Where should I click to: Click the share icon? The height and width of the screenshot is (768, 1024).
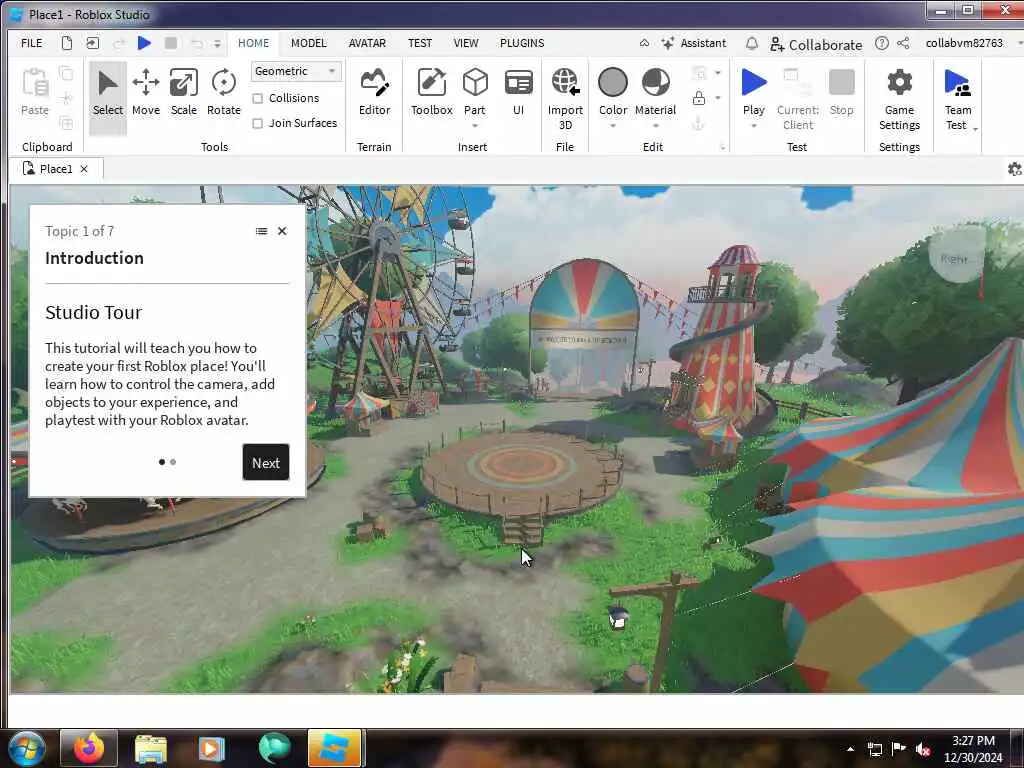pos(903,43)
